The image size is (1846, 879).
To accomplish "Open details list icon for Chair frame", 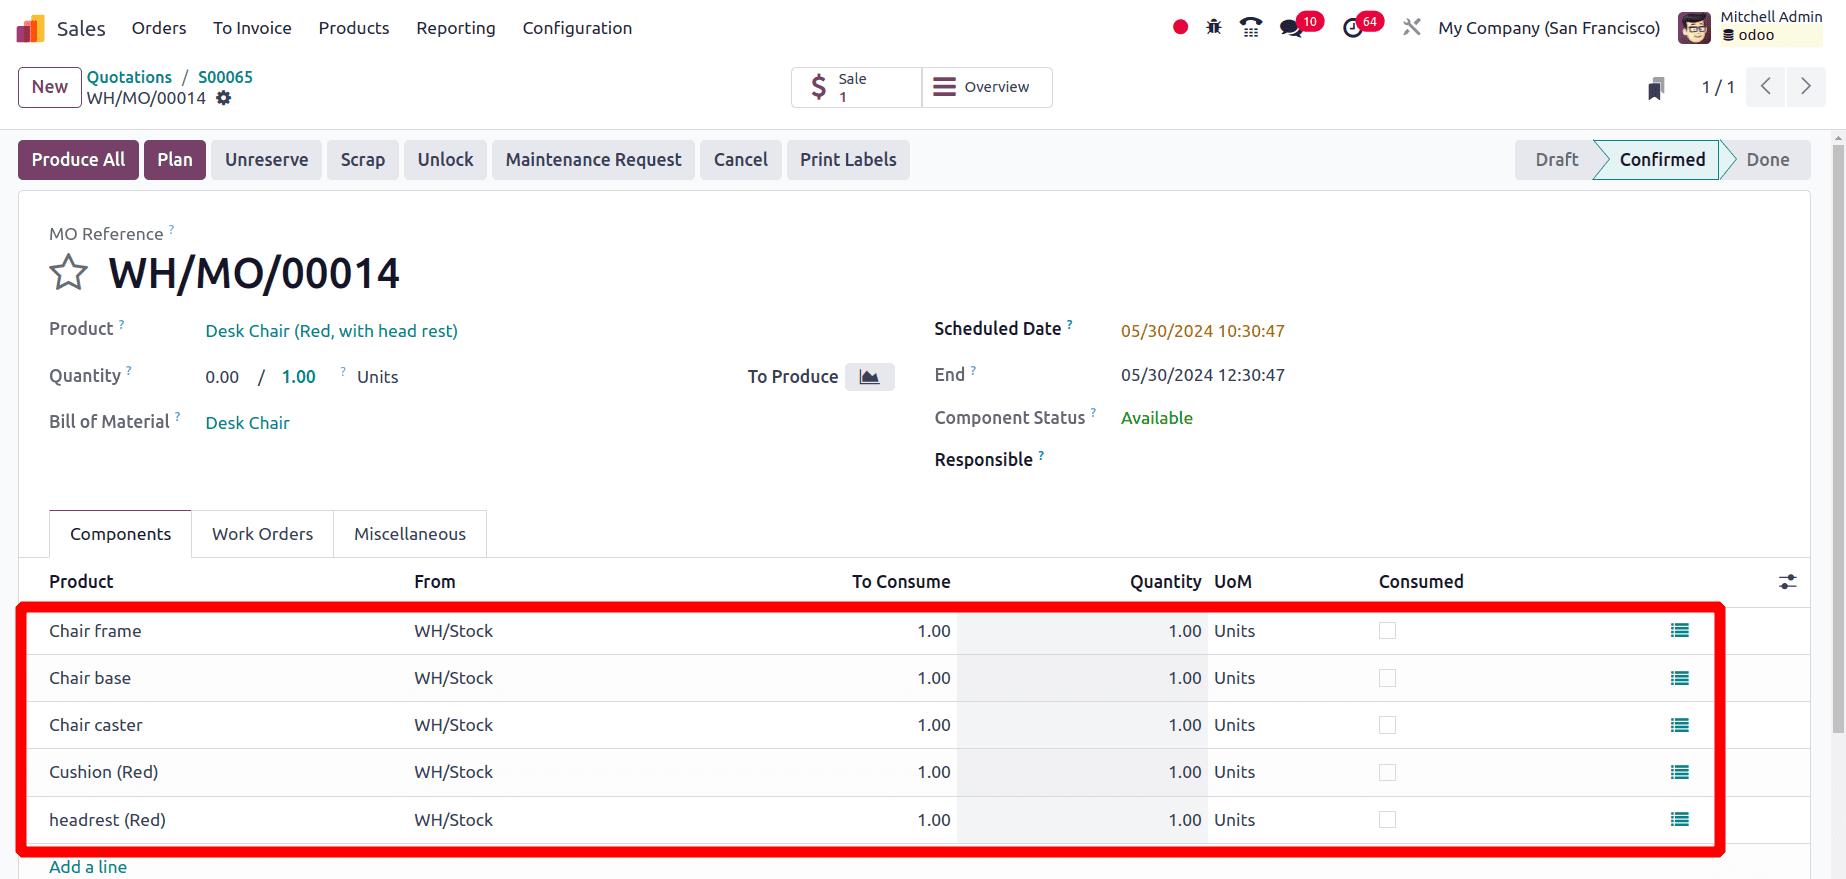I will pyautogui.click(x=1680, y=631).
